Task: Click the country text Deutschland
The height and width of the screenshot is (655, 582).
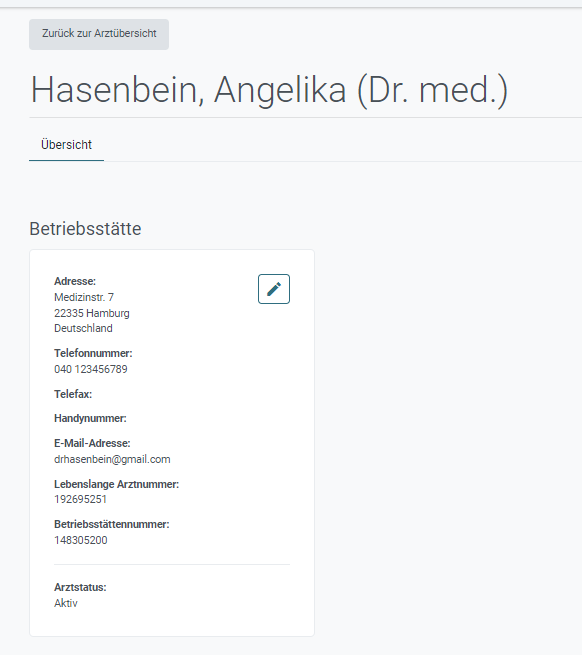Action: tap(83, 328)
